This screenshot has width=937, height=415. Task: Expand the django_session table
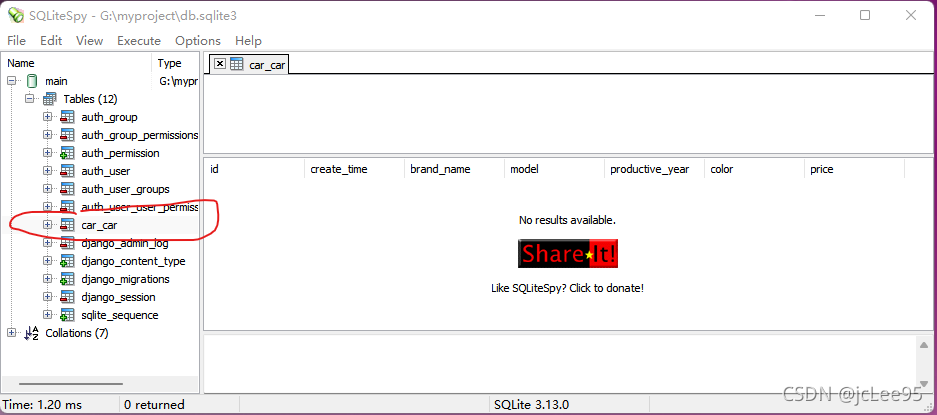pos(47,297)
